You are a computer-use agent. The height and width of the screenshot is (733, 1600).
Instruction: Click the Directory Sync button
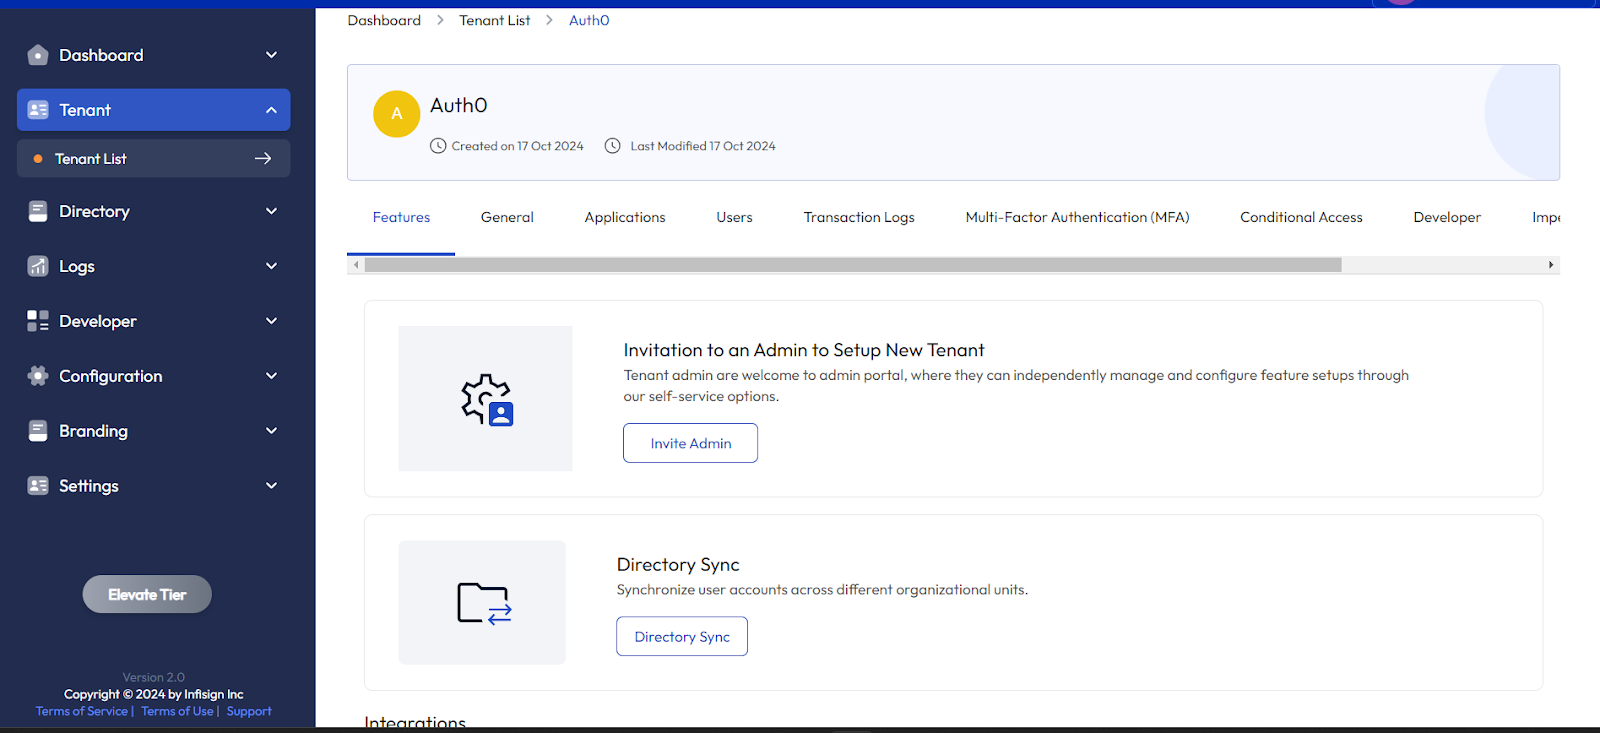pos(682,637)
